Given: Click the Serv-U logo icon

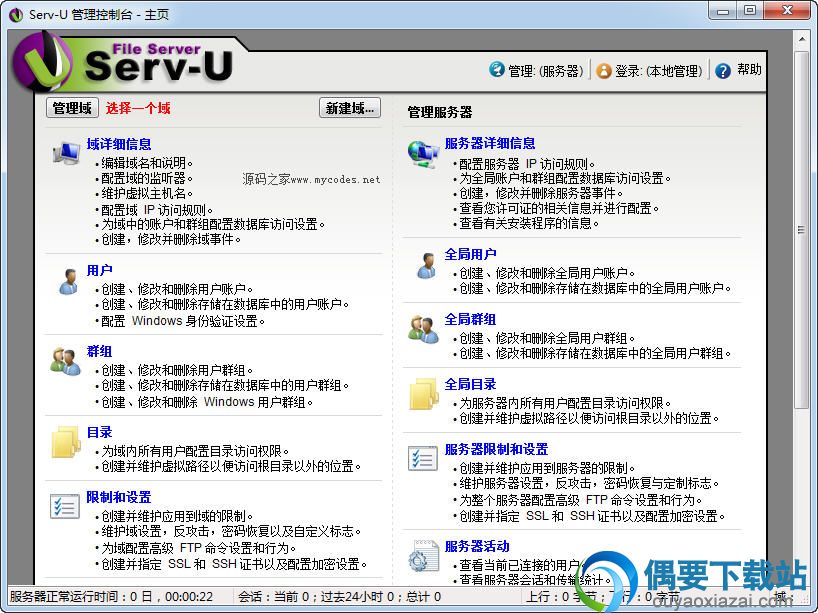Looking at the screenshot, I should coord(42,62).
